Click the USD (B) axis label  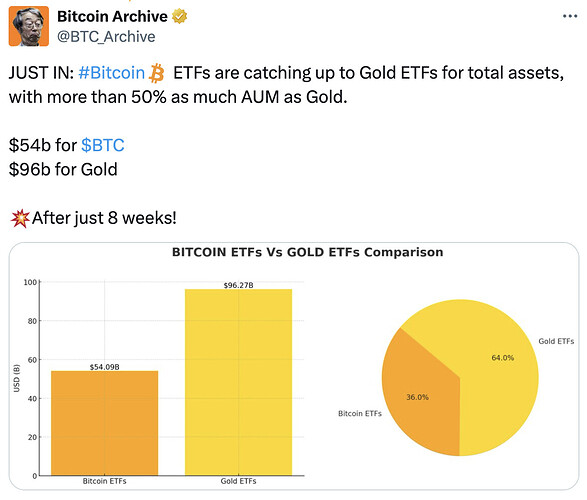[16, 378]
